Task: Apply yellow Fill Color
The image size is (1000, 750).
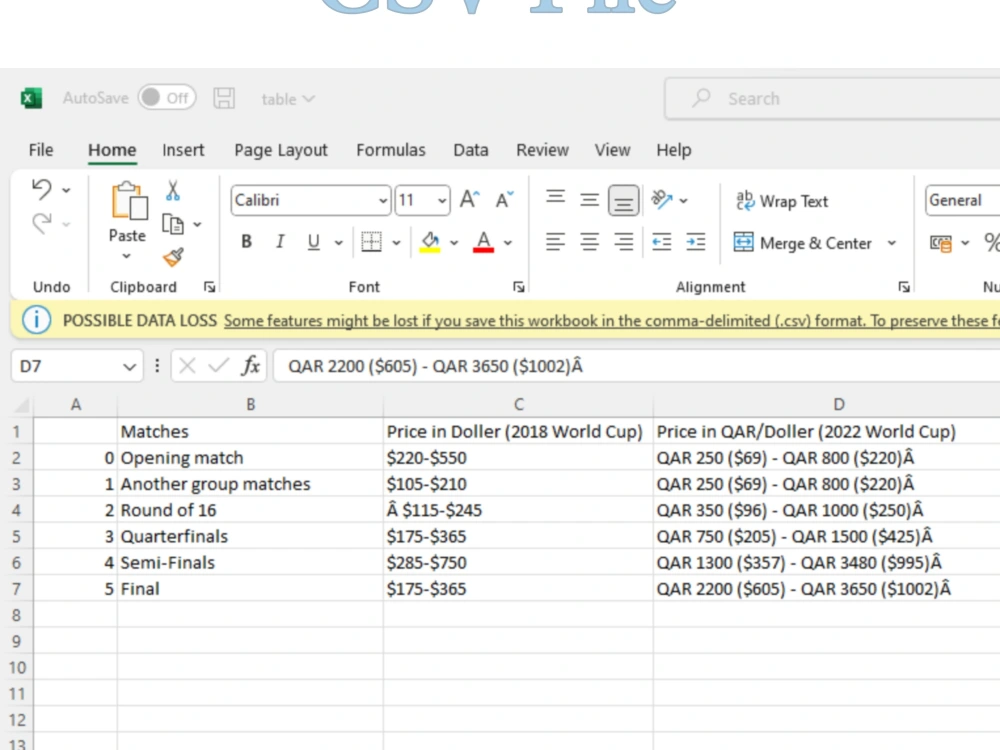Action: click(430, 242)
